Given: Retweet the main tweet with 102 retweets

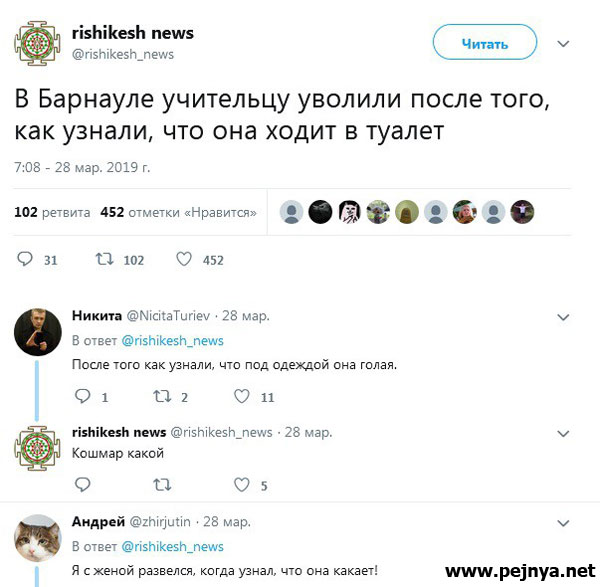Looking at the screenshot, I should click(x=104, y=259).
